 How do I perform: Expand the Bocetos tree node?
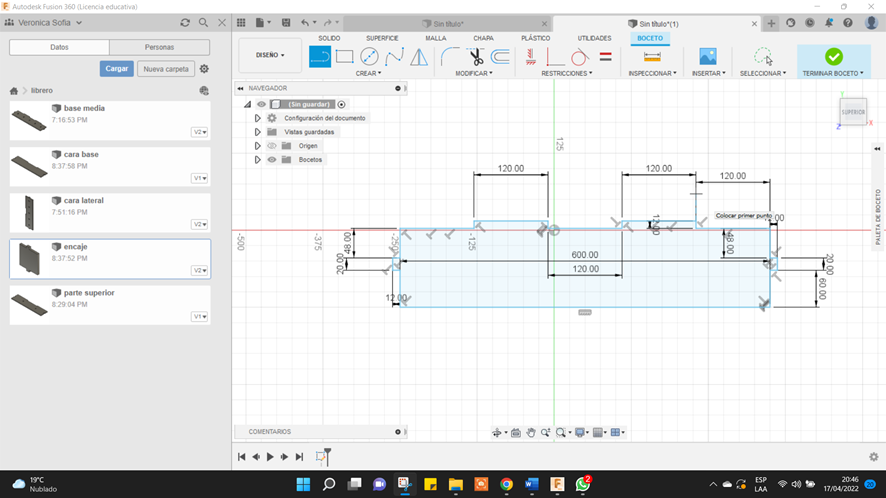[258, 160]
